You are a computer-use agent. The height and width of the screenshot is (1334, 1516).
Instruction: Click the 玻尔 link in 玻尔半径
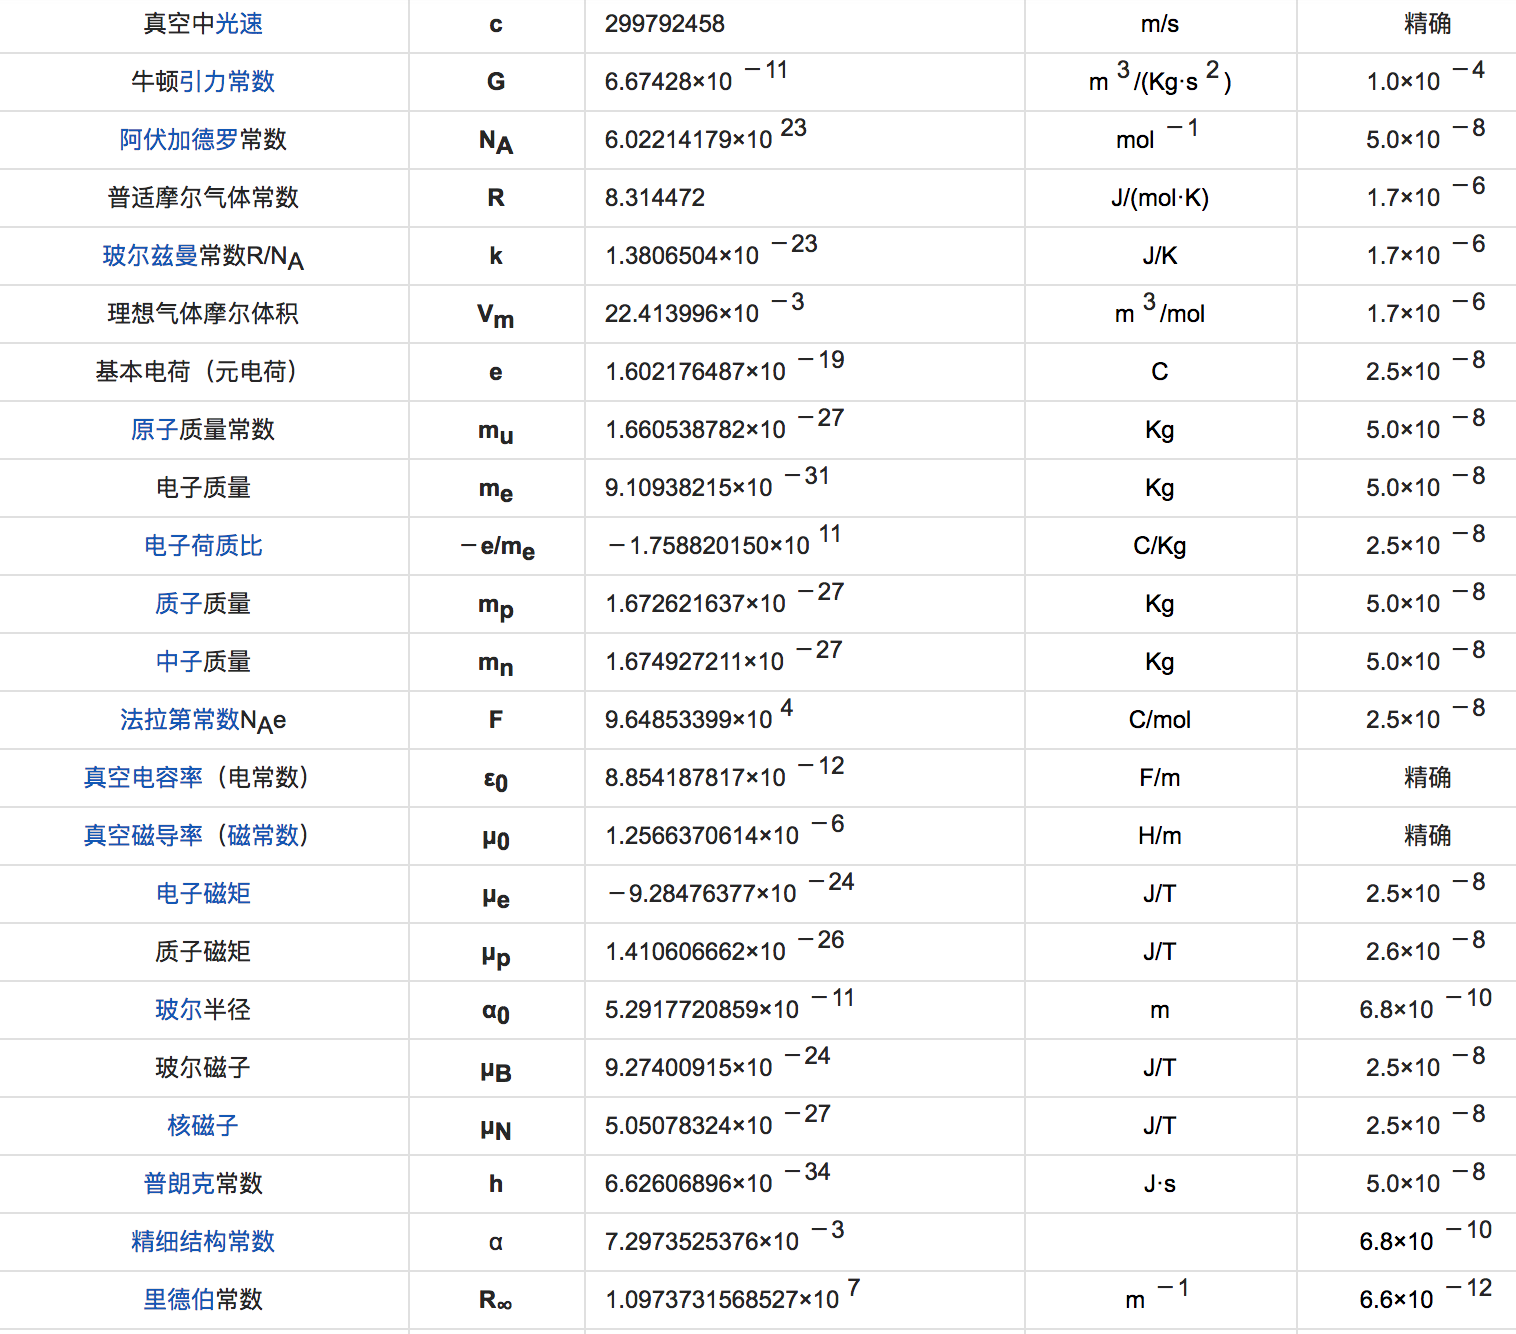(179, 1010)
